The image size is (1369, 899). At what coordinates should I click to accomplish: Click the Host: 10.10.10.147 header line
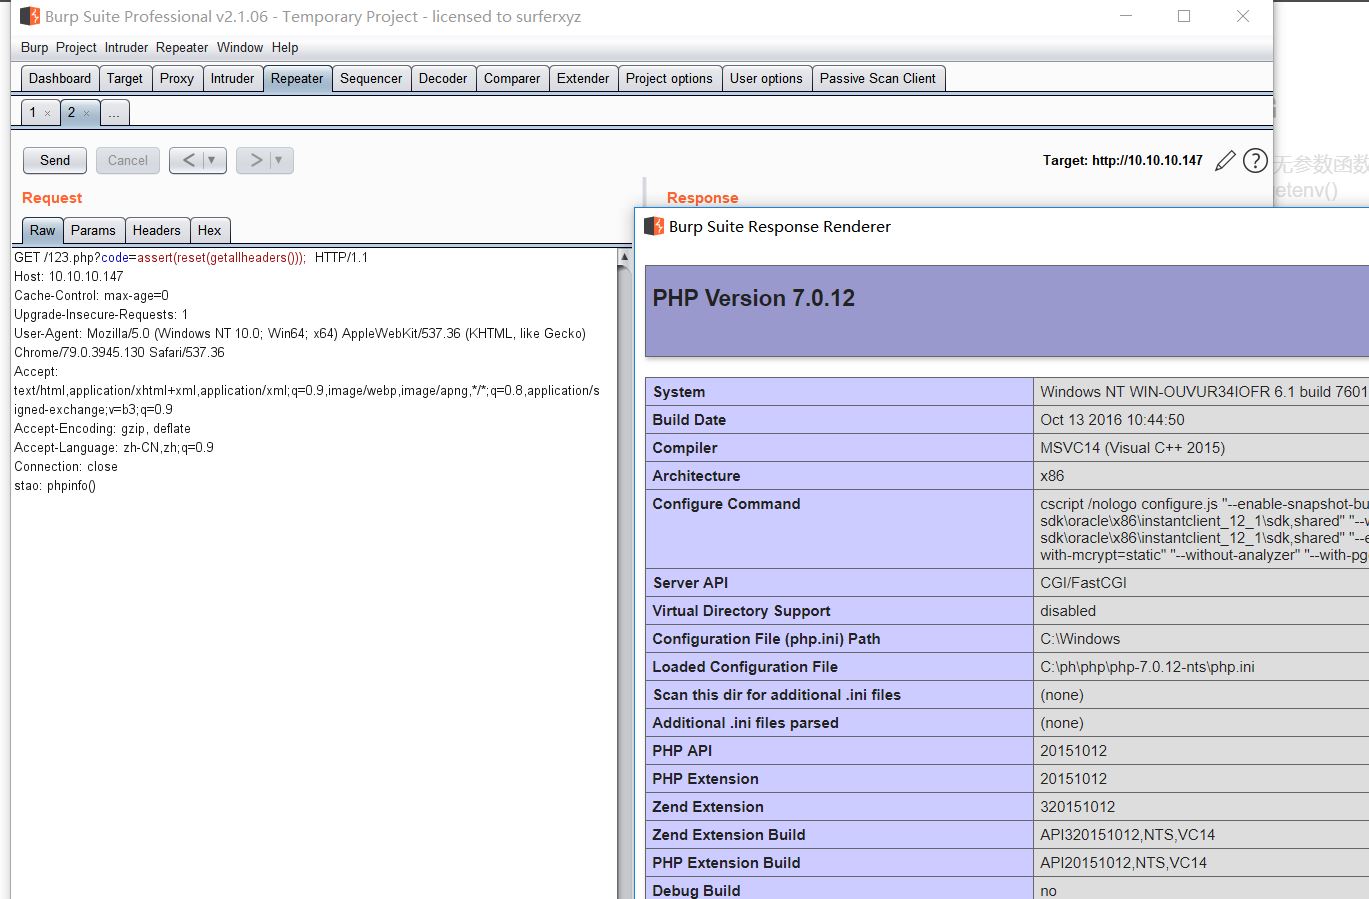(69, 276)
